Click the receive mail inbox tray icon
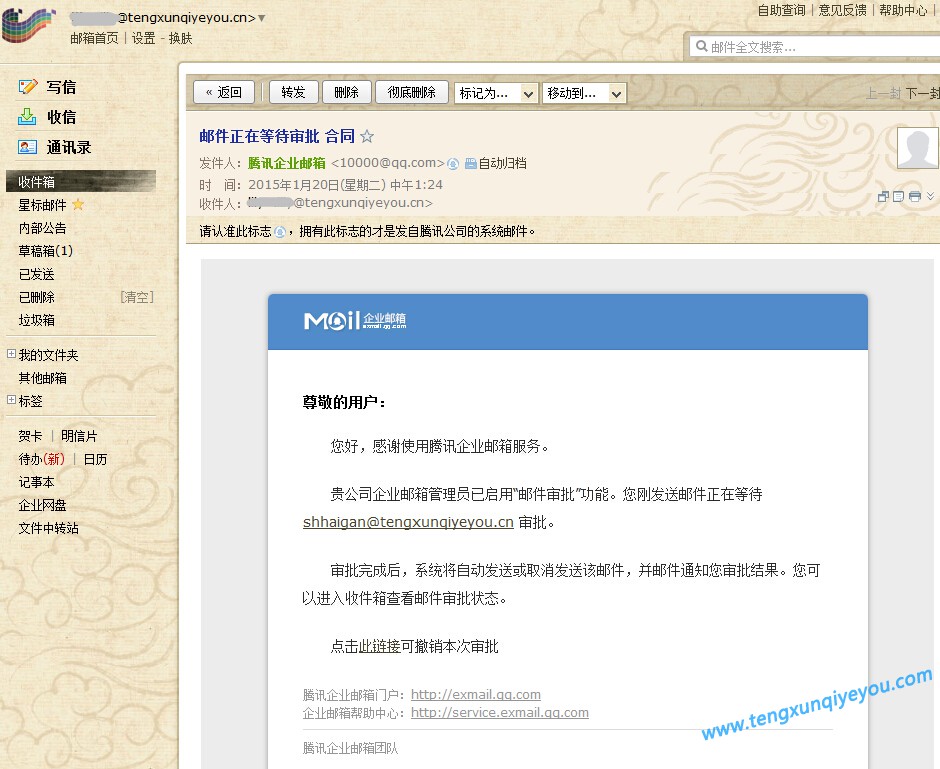This screenshot has height=769, width=940. (x=27, y=116)
